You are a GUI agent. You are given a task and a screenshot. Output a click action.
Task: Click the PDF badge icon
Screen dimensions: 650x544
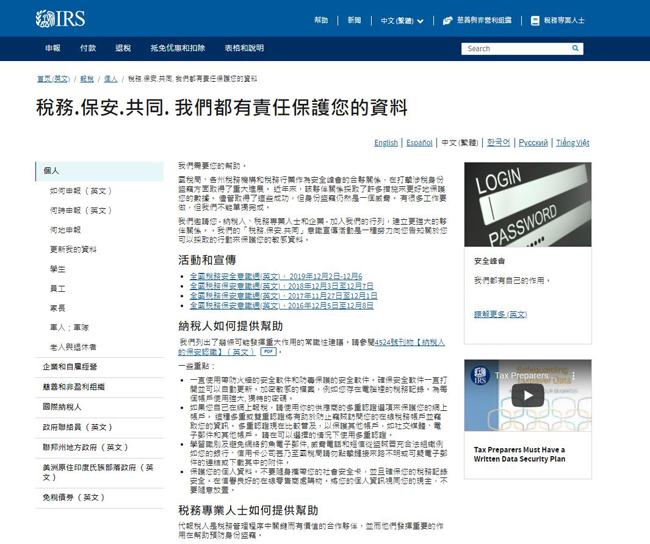pos(268,352)
